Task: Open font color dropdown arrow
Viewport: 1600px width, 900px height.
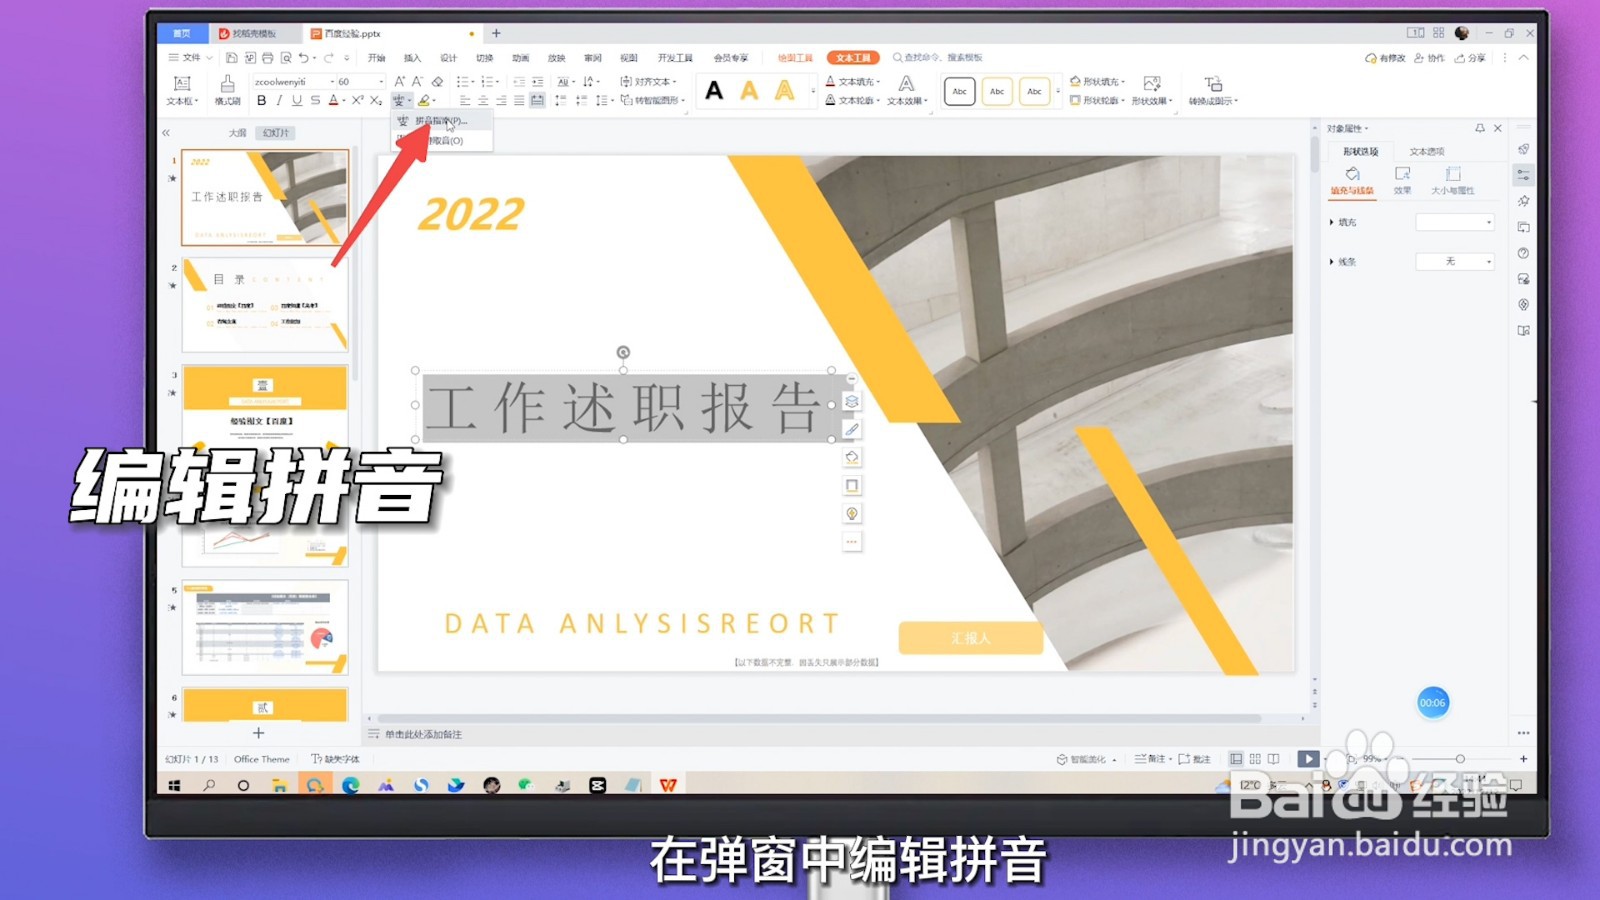Action: [x=344, y=100]
